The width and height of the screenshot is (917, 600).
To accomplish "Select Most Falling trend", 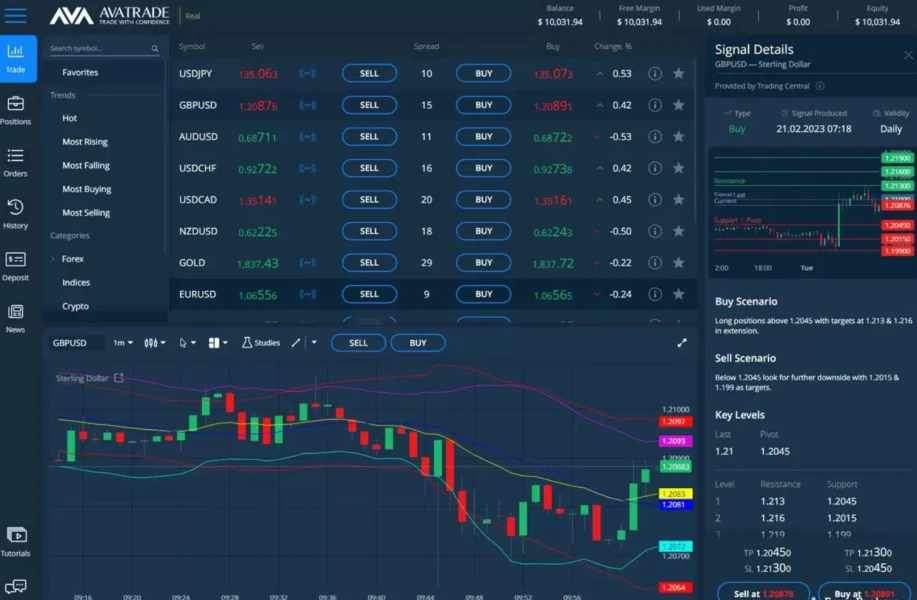I will point(86,165).
